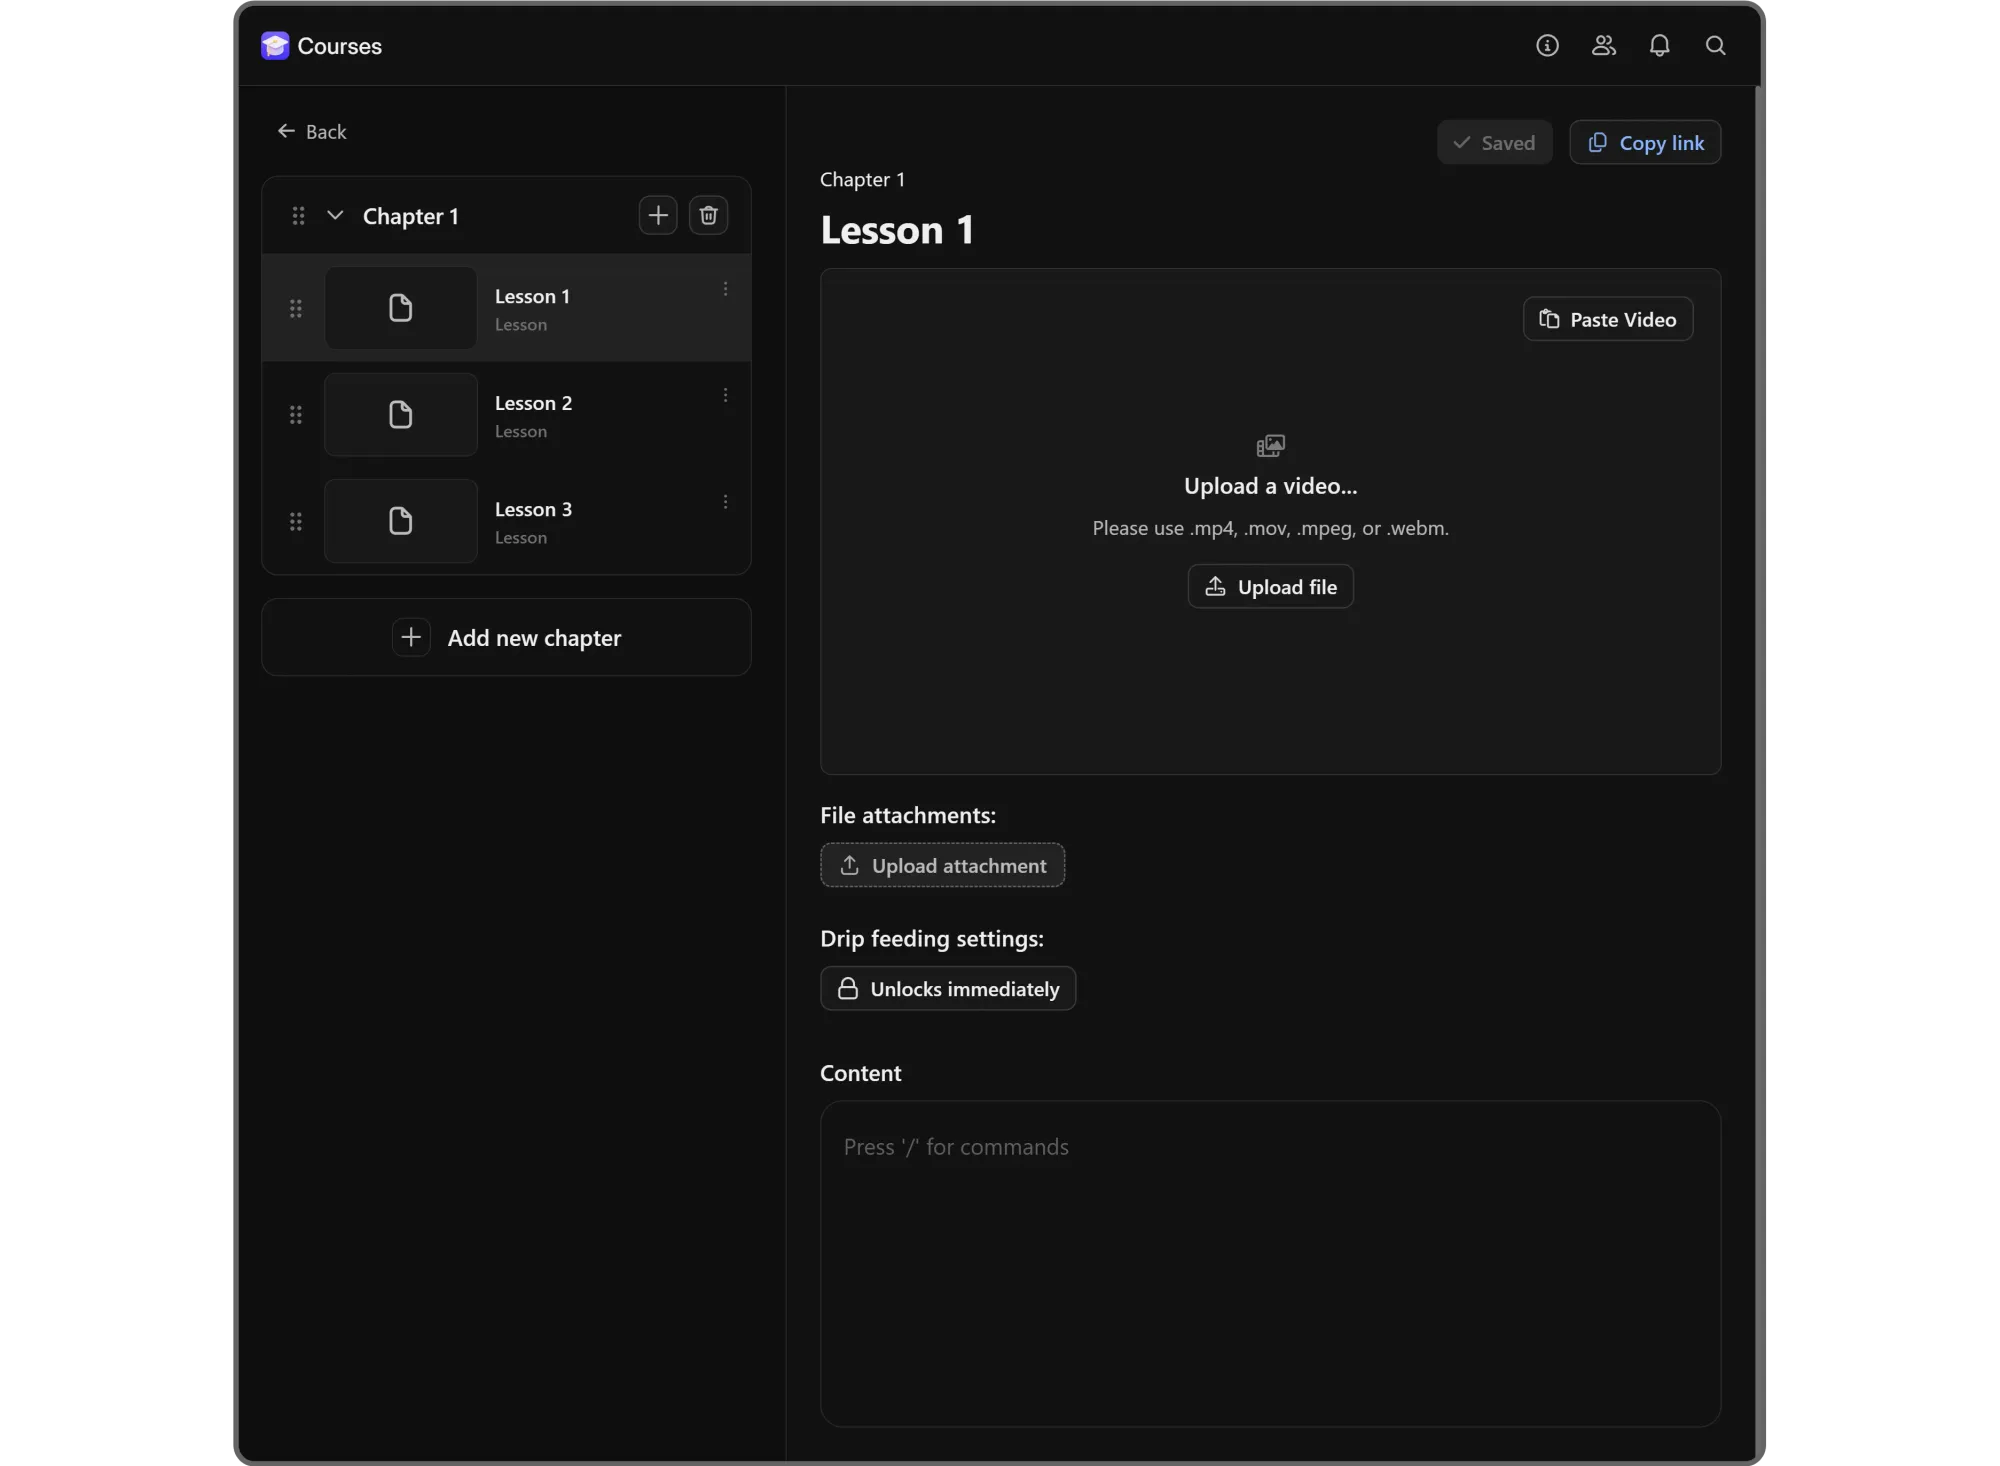The height and width of the screenshot is (1466, 2000).
Task: Open Lesson 2 three-dot options menu
Action: [725, 396]
